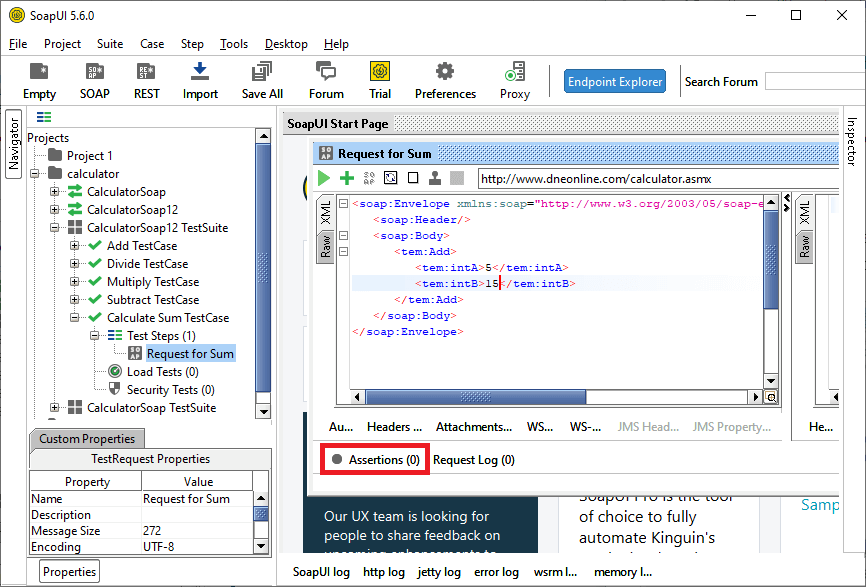Open the Project menu
The width and height of the screenshot is (868, 587).
pos(62,44)
